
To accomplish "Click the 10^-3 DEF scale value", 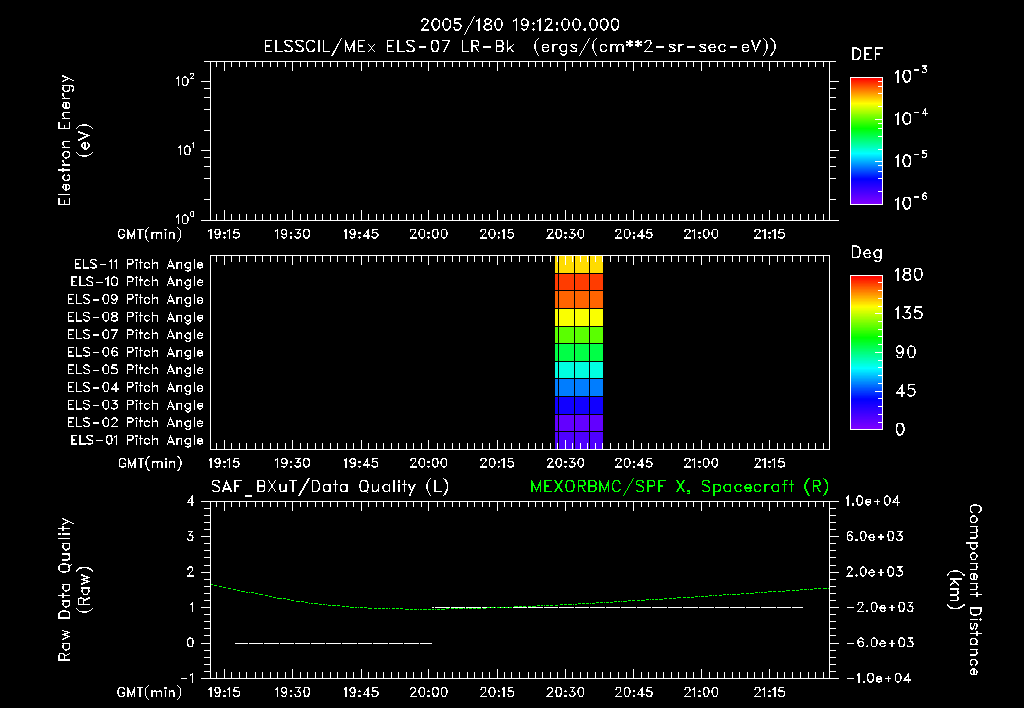I will tap(910, 75).
